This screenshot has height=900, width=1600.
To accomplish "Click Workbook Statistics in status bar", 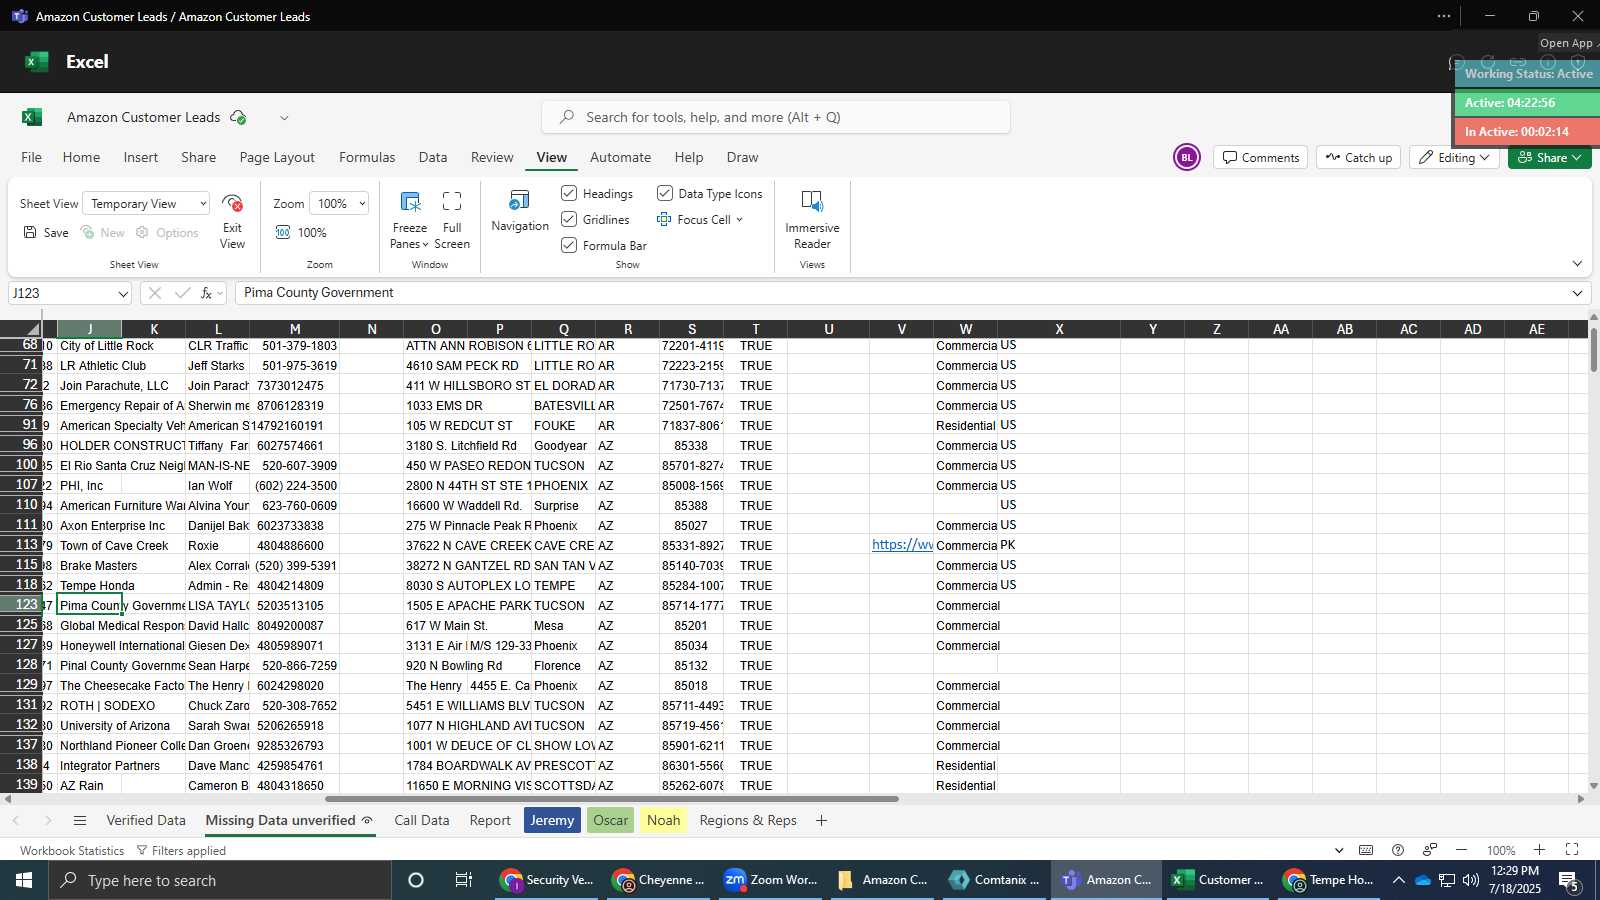I will 72,851.
